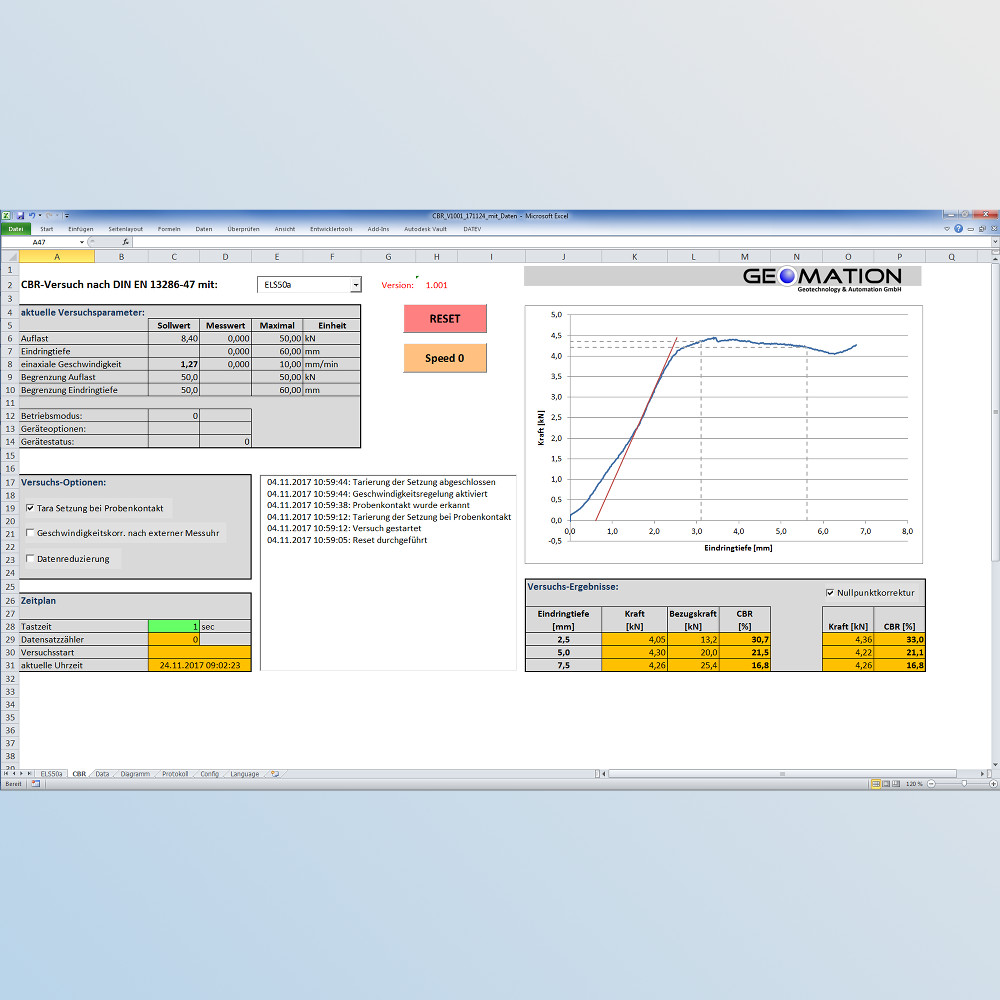The image size is (1000, 1000).
Task: Click the Insert Function fx icon
Action: click(x=126, y=242)
